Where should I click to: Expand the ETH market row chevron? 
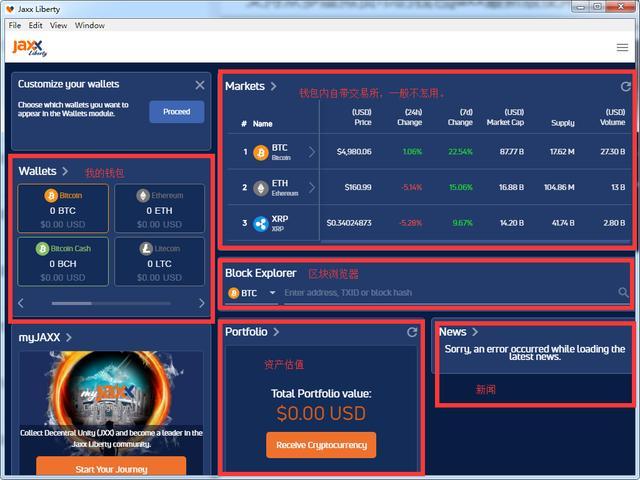[x=311, y=187]
